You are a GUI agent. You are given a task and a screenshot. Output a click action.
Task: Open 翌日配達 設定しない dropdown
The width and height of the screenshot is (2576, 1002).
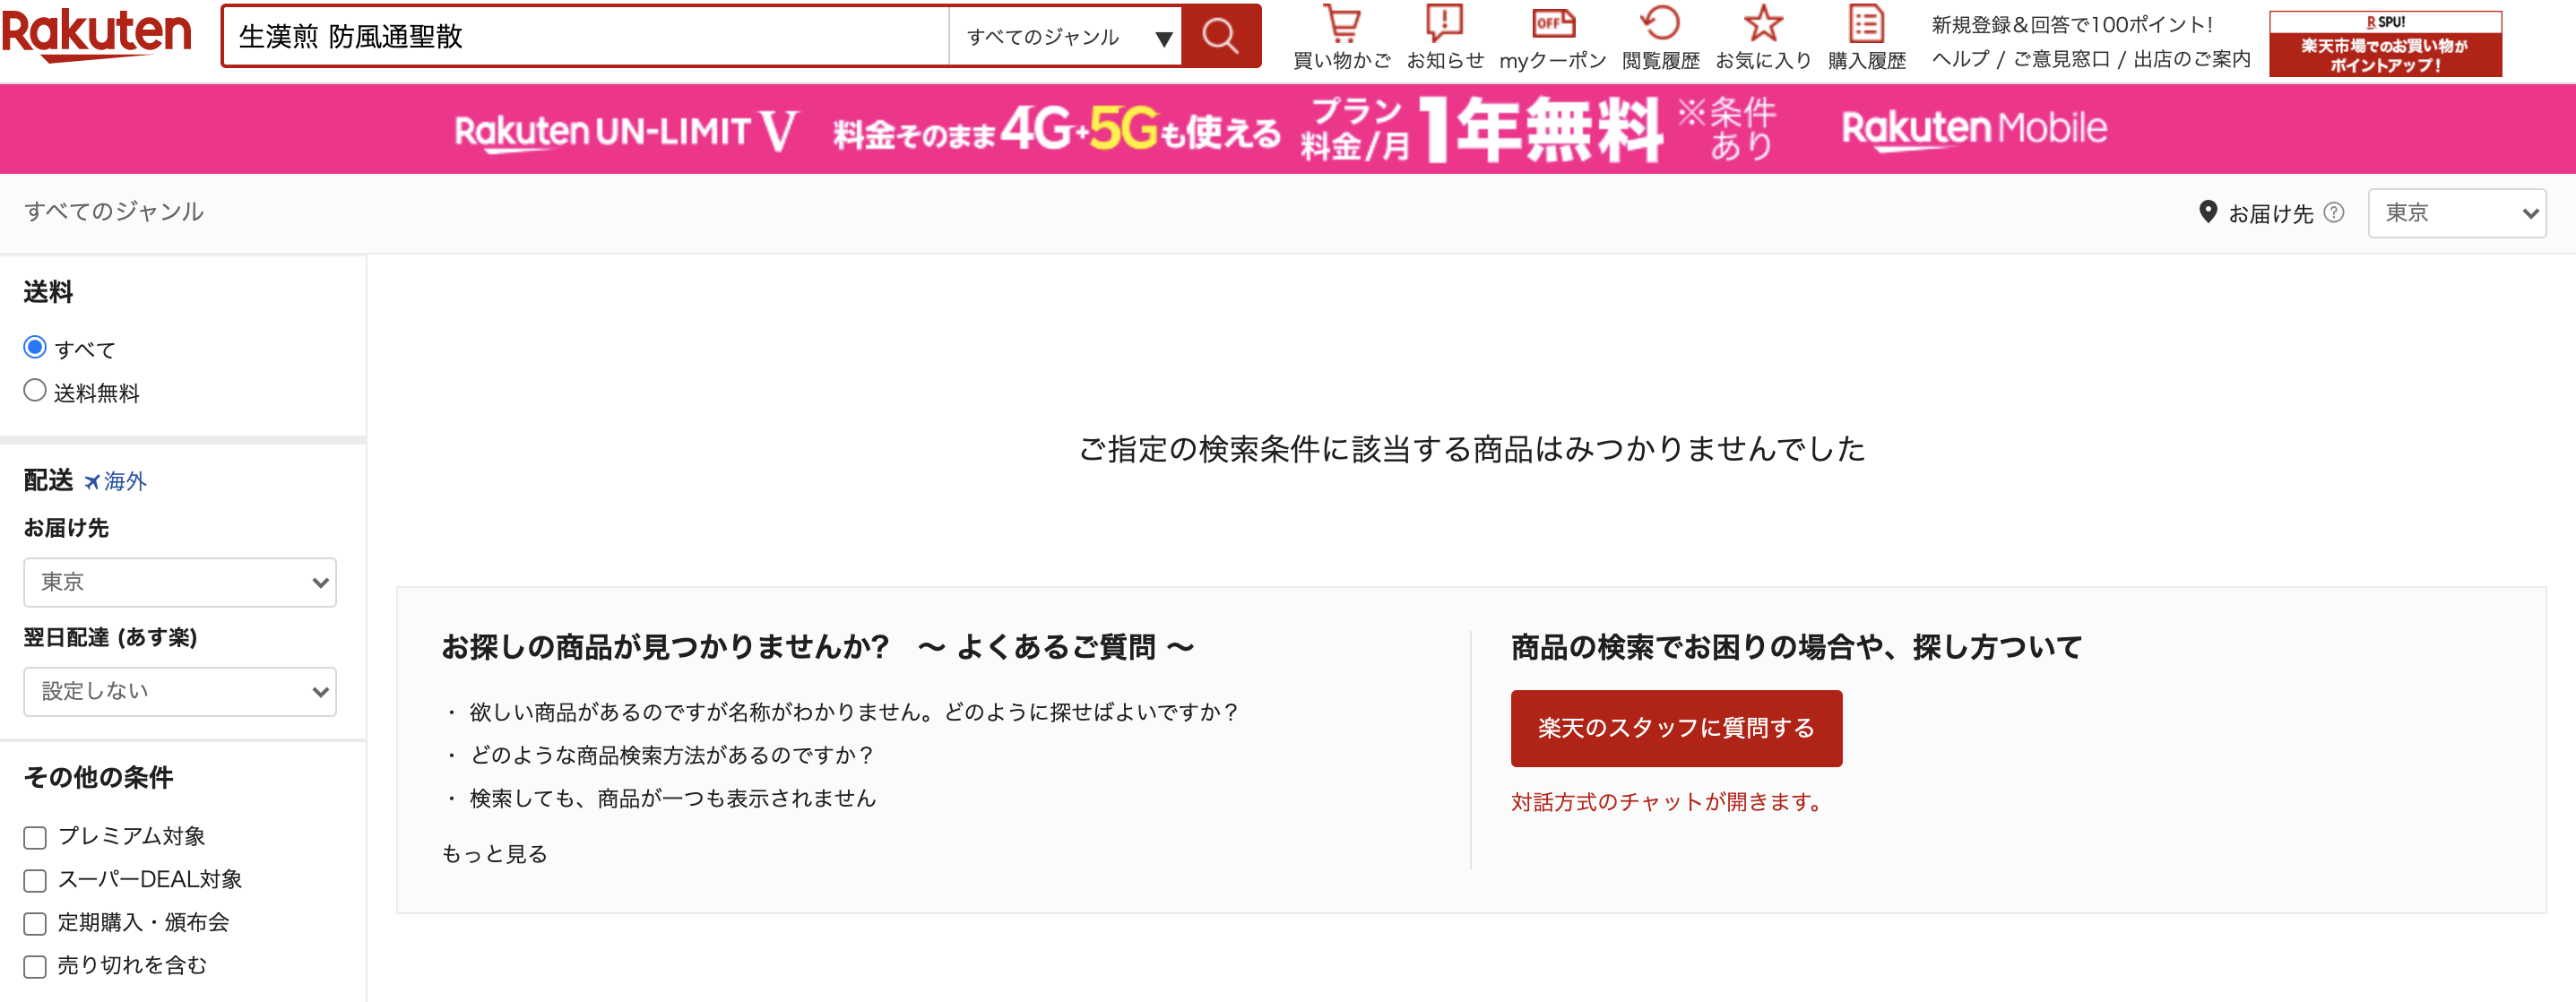tap(180, 691)
